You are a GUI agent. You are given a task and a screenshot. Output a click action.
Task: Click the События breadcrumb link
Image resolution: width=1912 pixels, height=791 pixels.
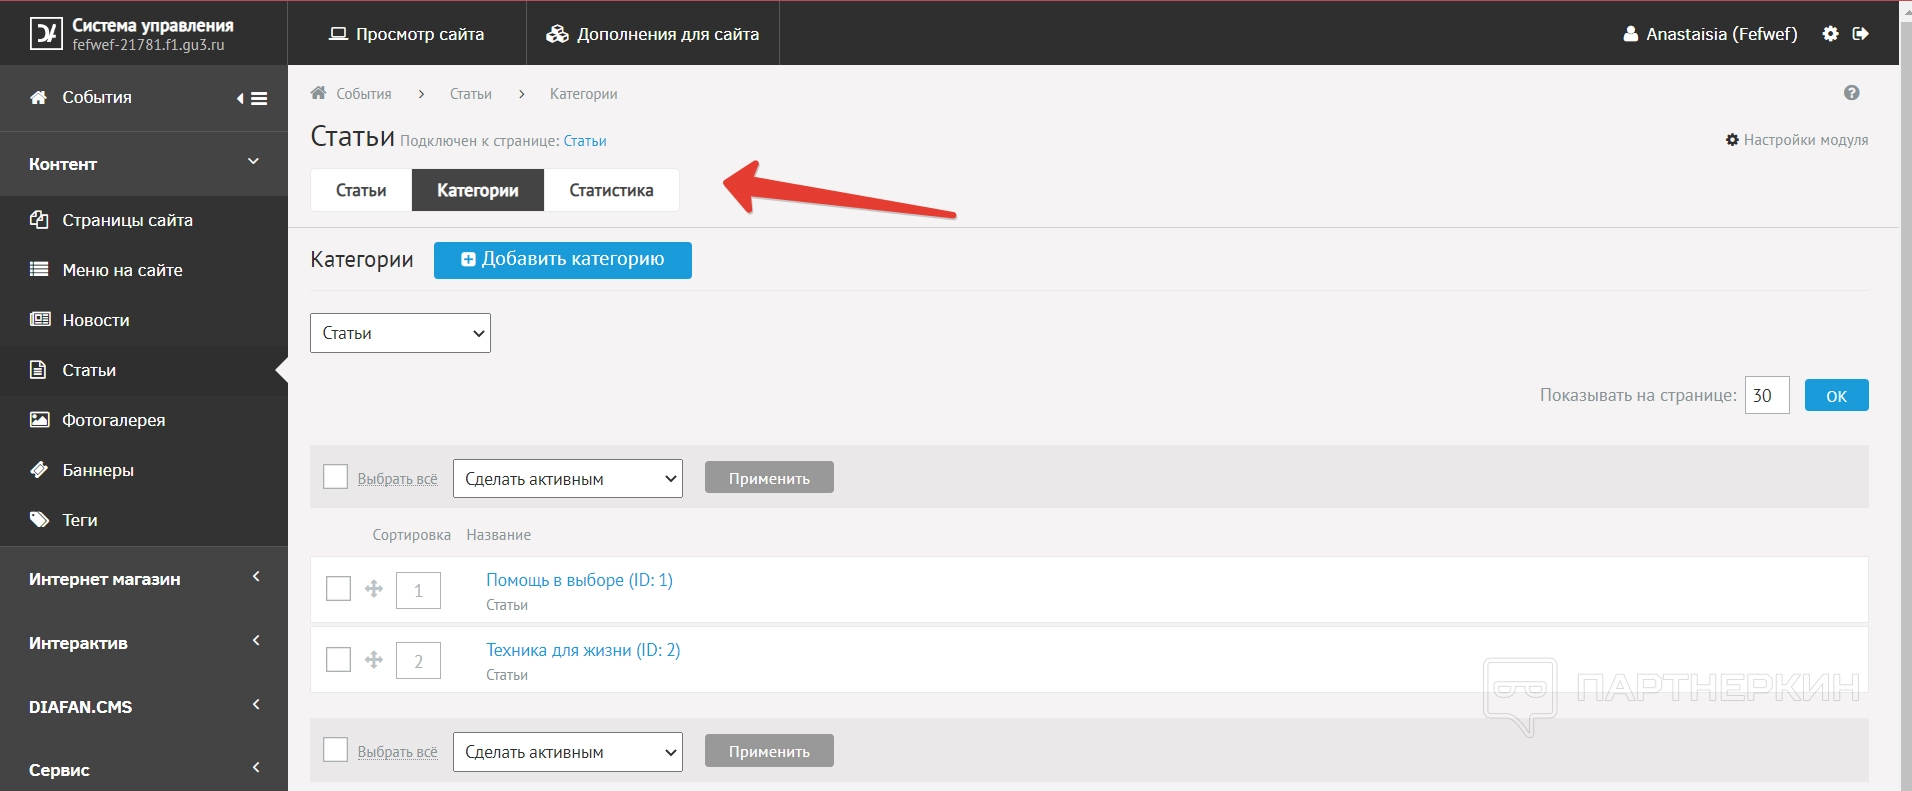tap(364, 94)
